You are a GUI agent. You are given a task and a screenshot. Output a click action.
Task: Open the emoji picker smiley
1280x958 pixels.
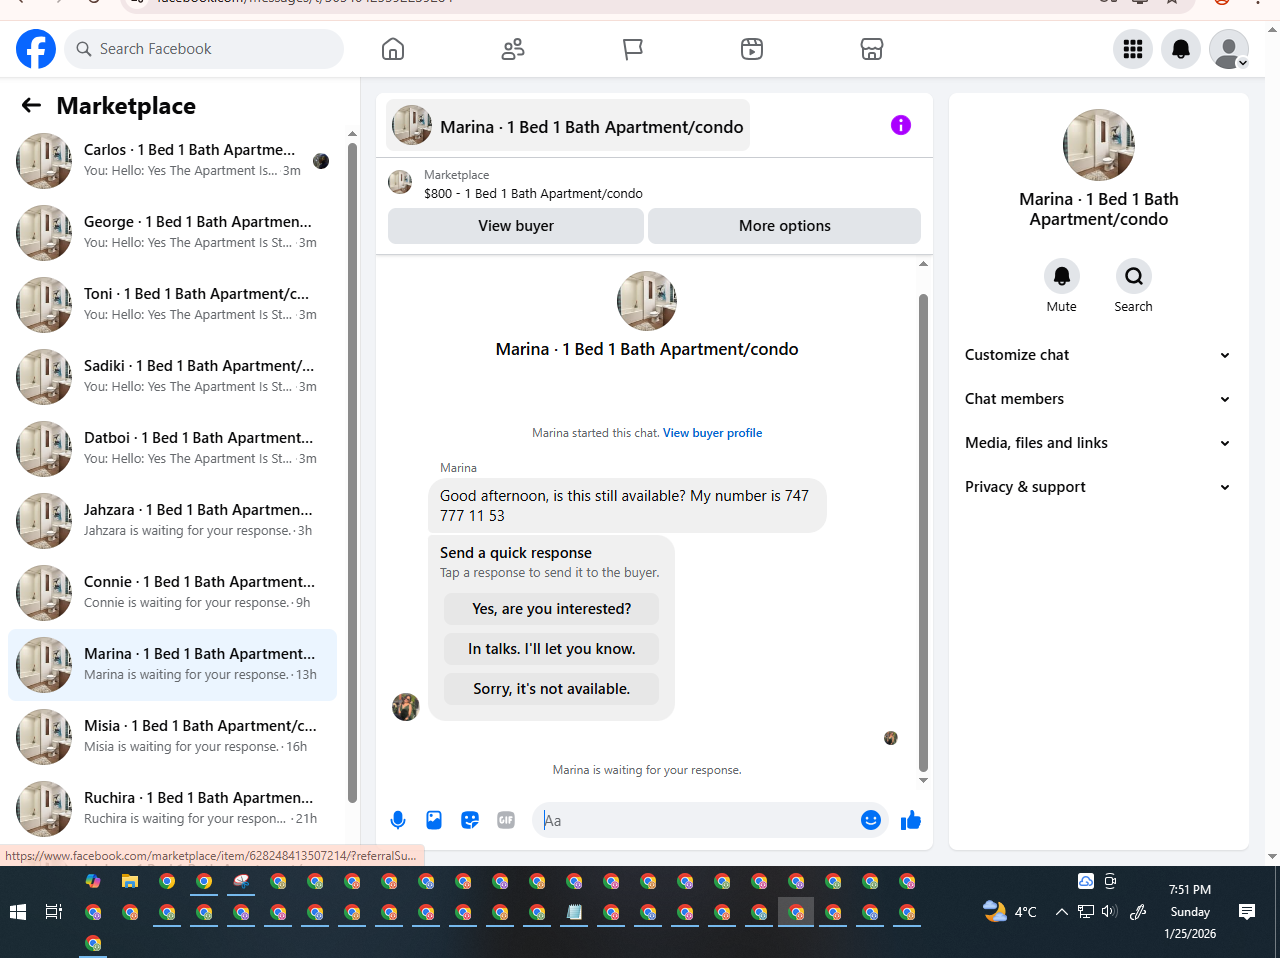(871, 820)
